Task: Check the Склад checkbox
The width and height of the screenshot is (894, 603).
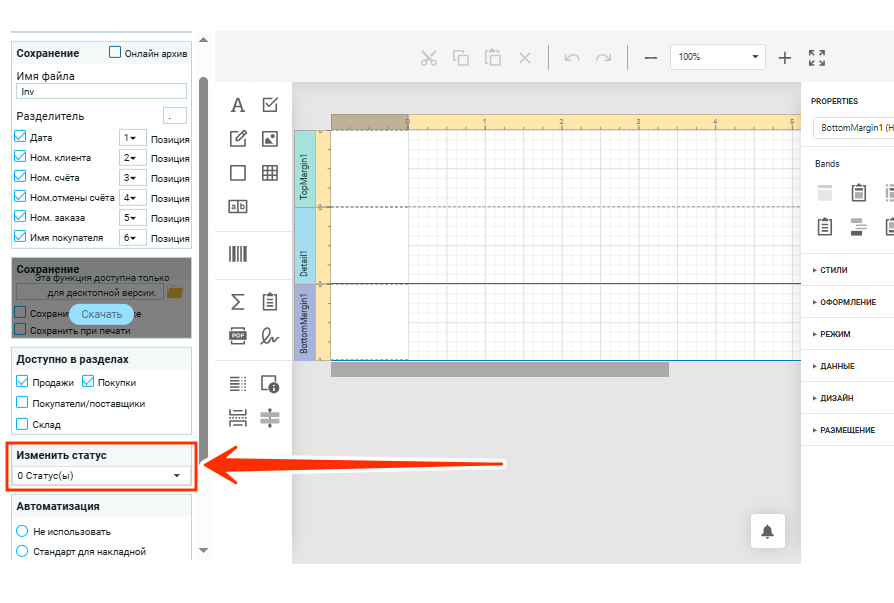Action: (22, 424)
